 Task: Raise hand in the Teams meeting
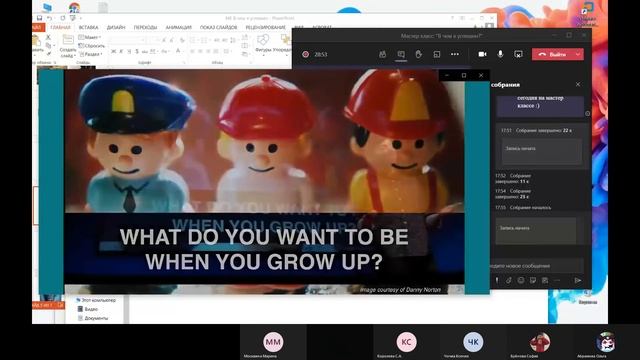(x=419, y=54)
